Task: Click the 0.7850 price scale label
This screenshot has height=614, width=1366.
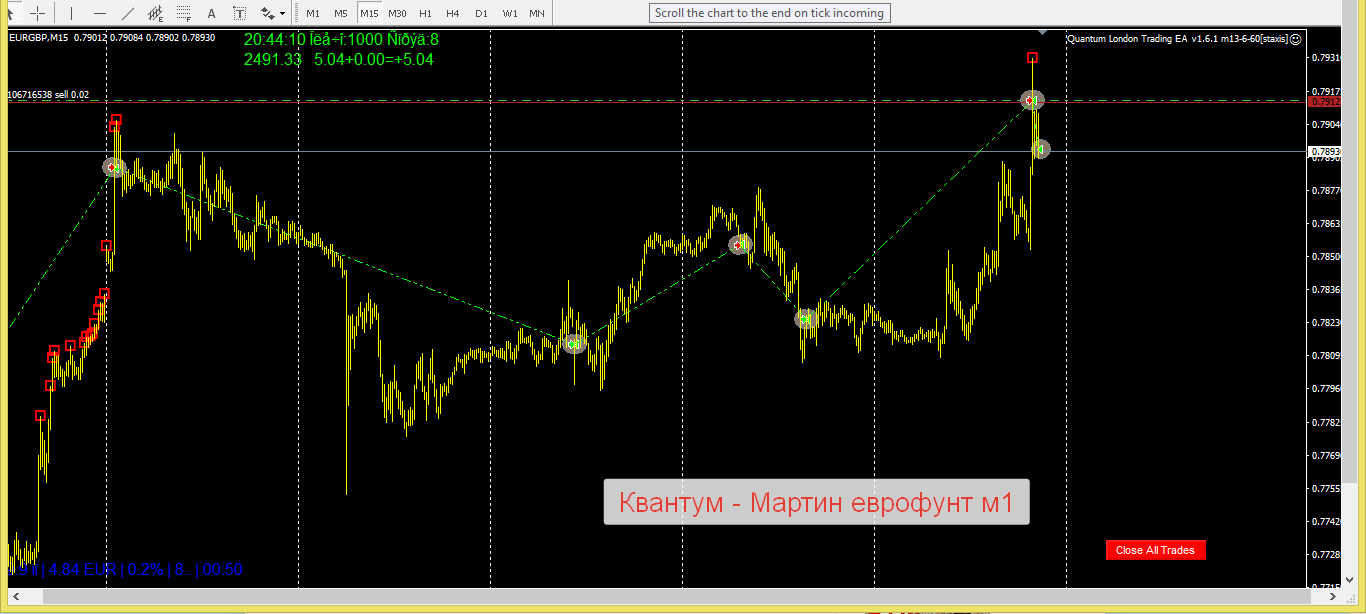Action: 1326,256
